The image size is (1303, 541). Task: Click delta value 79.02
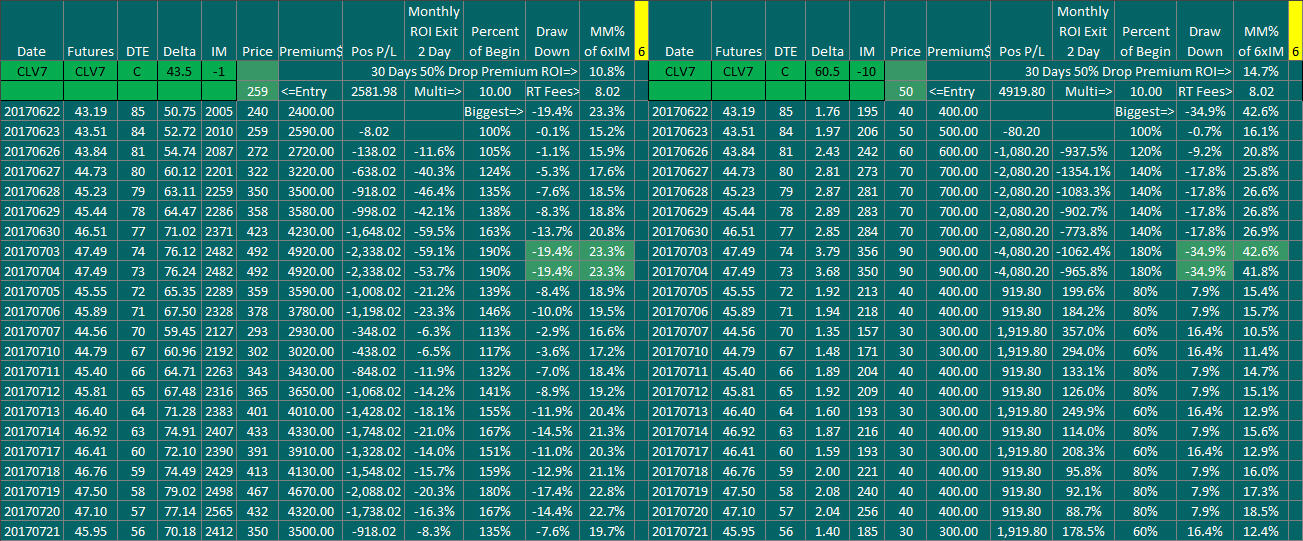(x=180, y=491)
